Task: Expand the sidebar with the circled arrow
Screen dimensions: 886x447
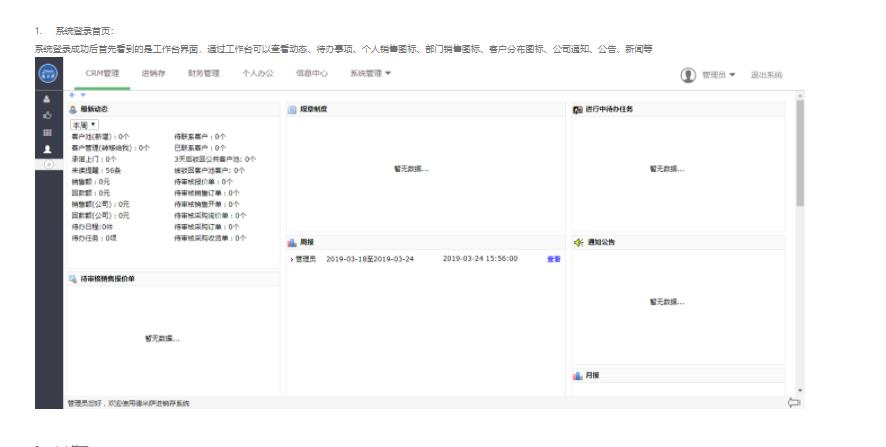Action: [x=49, y=164]
